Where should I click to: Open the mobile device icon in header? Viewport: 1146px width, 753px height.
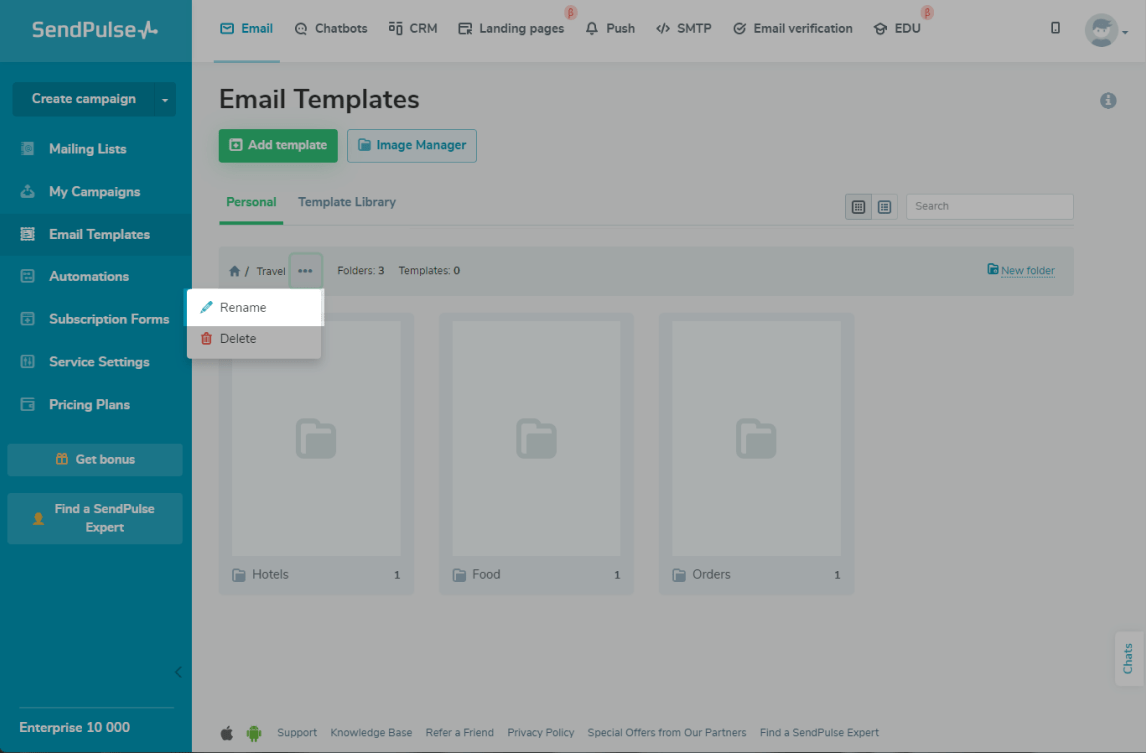(1055, 28)
